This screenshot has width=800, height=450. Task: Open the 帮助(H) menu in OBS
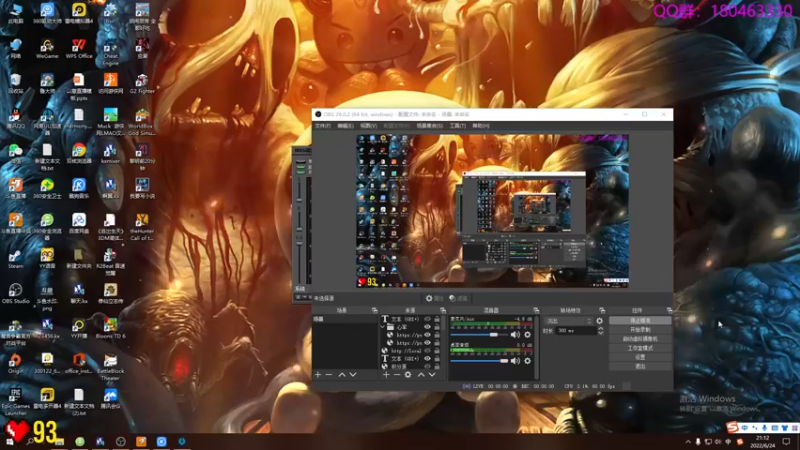pyautogui.click(x=481, y=126)
